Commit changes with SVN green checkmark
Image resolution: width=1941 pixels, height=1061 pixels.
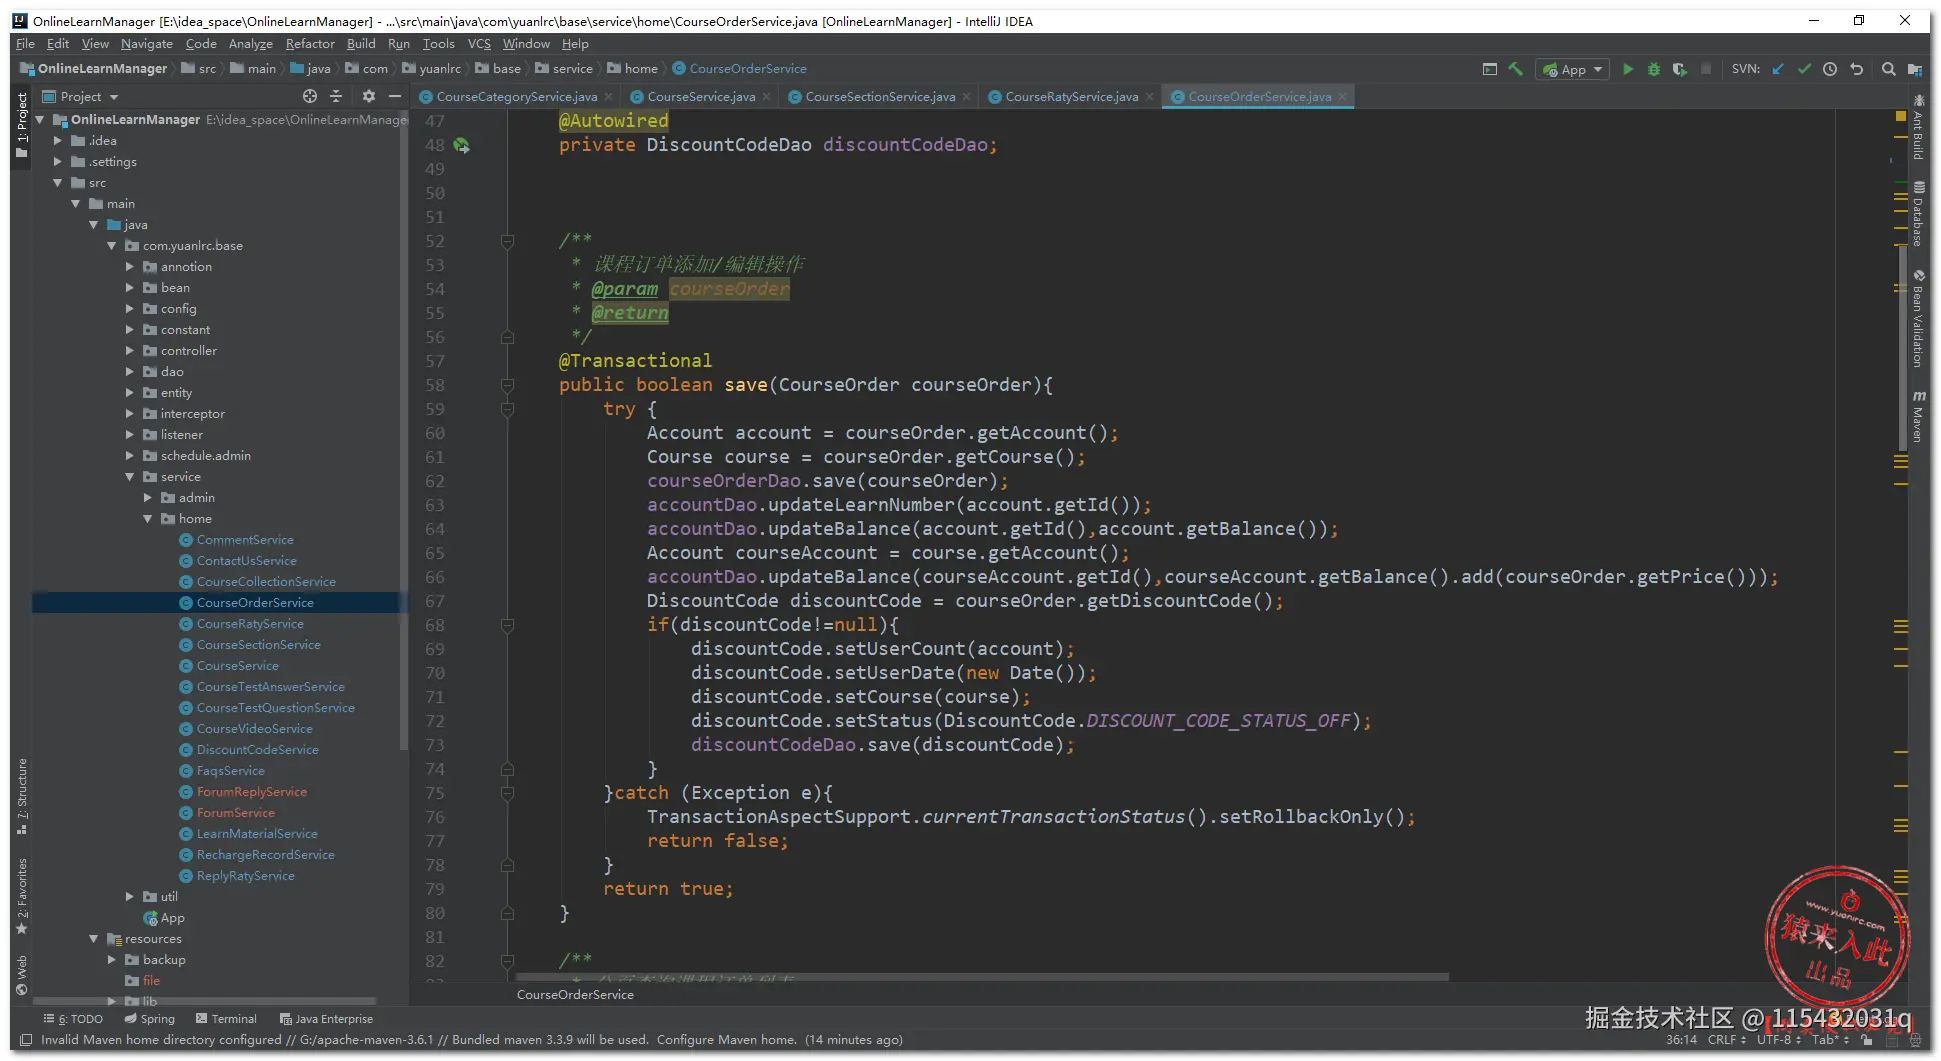coord(1804,69)
